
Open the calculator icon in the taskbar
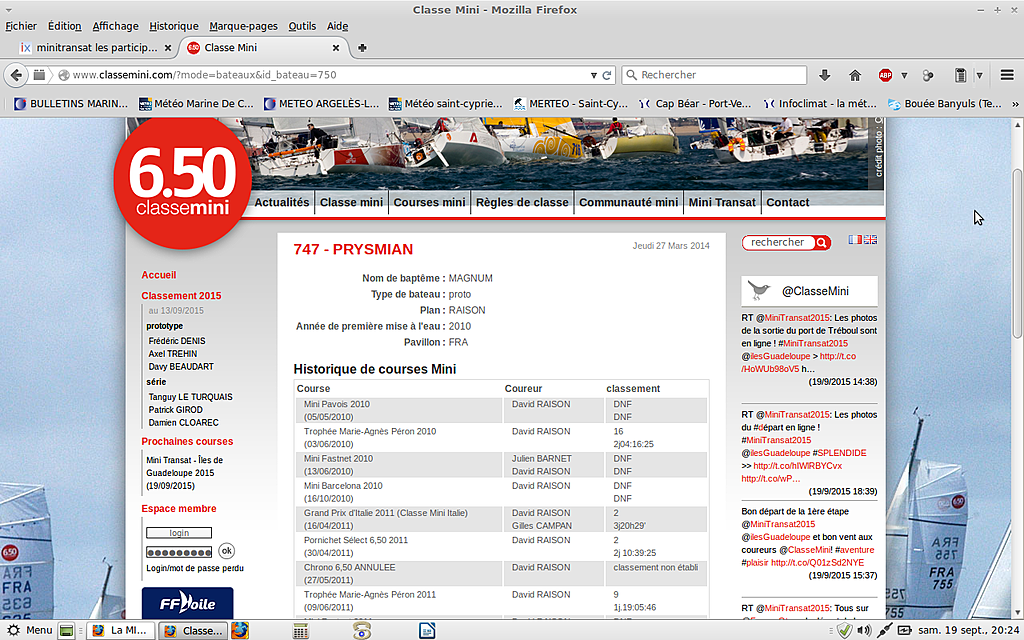(x=300, y=630)
